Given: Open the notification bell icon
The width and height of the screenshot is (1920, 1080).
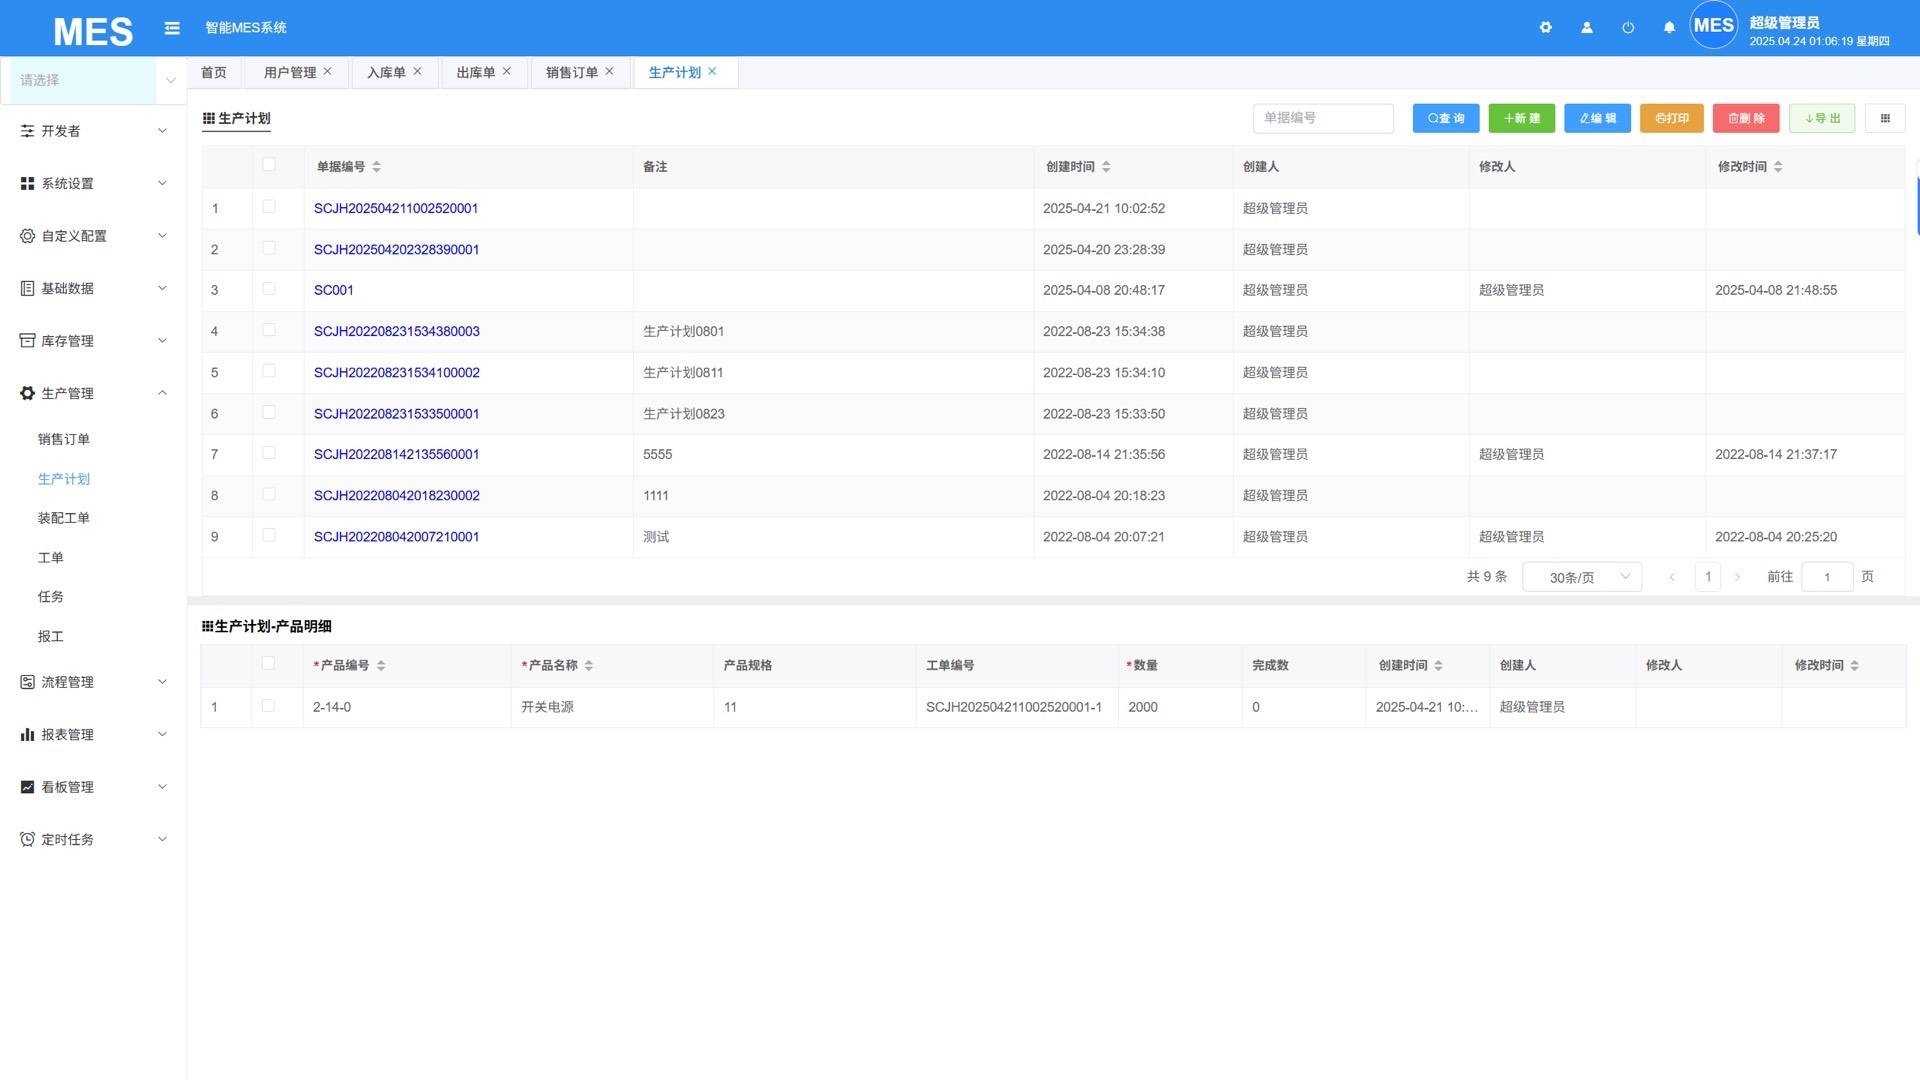Looking at the screenshot, I should (1668, 28).
